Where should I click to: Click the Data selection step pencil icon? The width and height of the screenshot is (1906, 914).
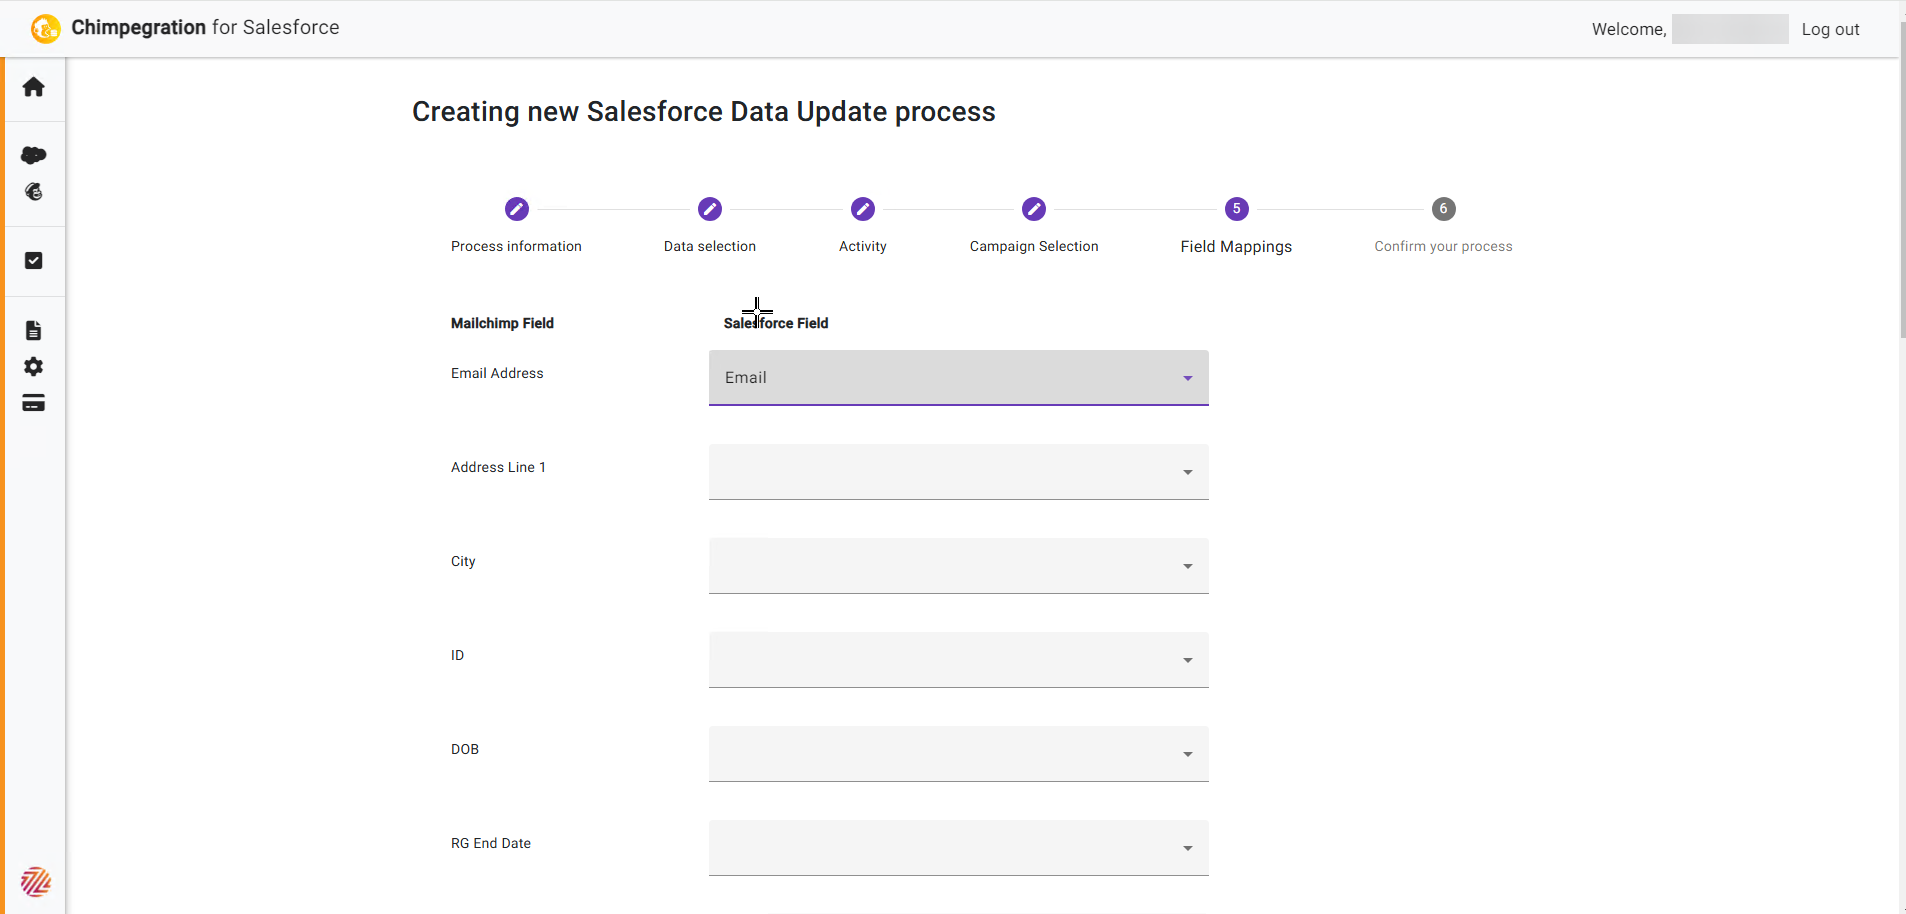click(710, 209)
